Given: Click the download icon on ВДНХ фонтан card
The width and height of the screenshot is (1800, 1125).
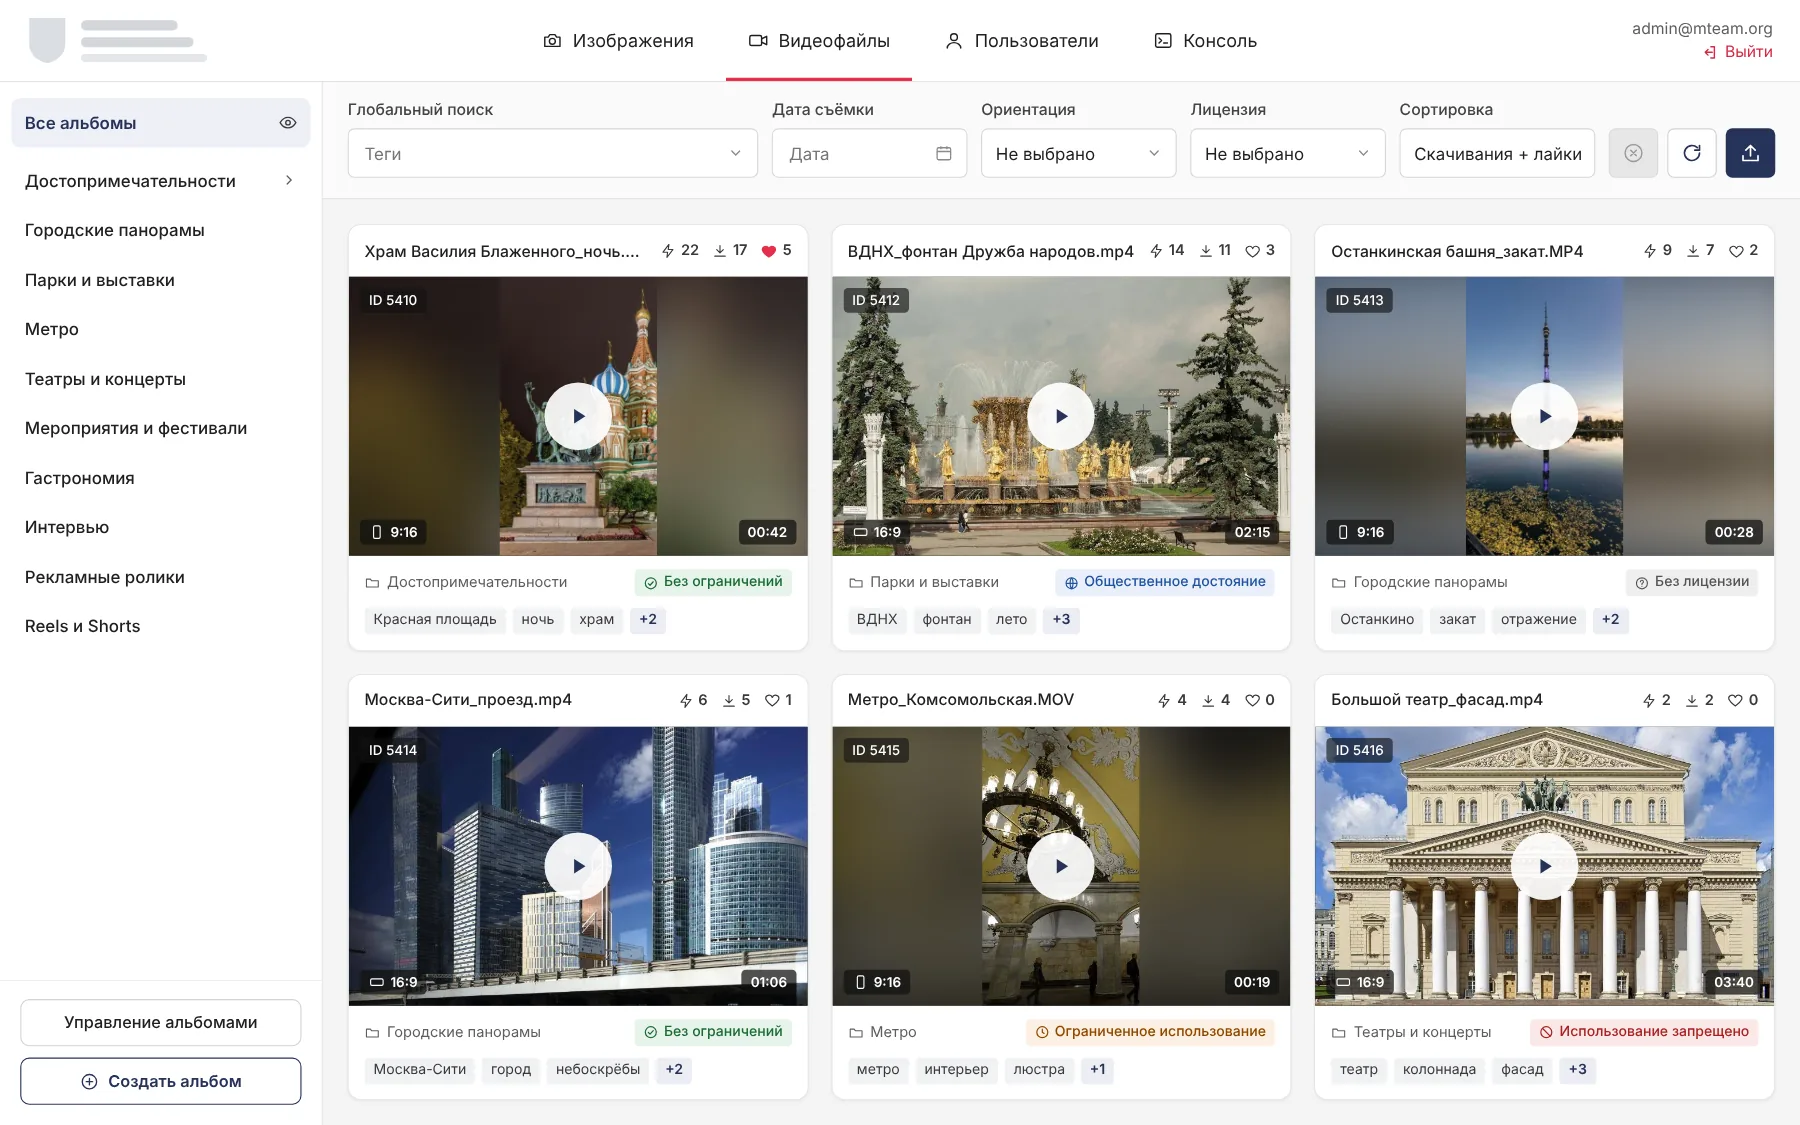Looking at the screenshot, I should point(1206,251).
